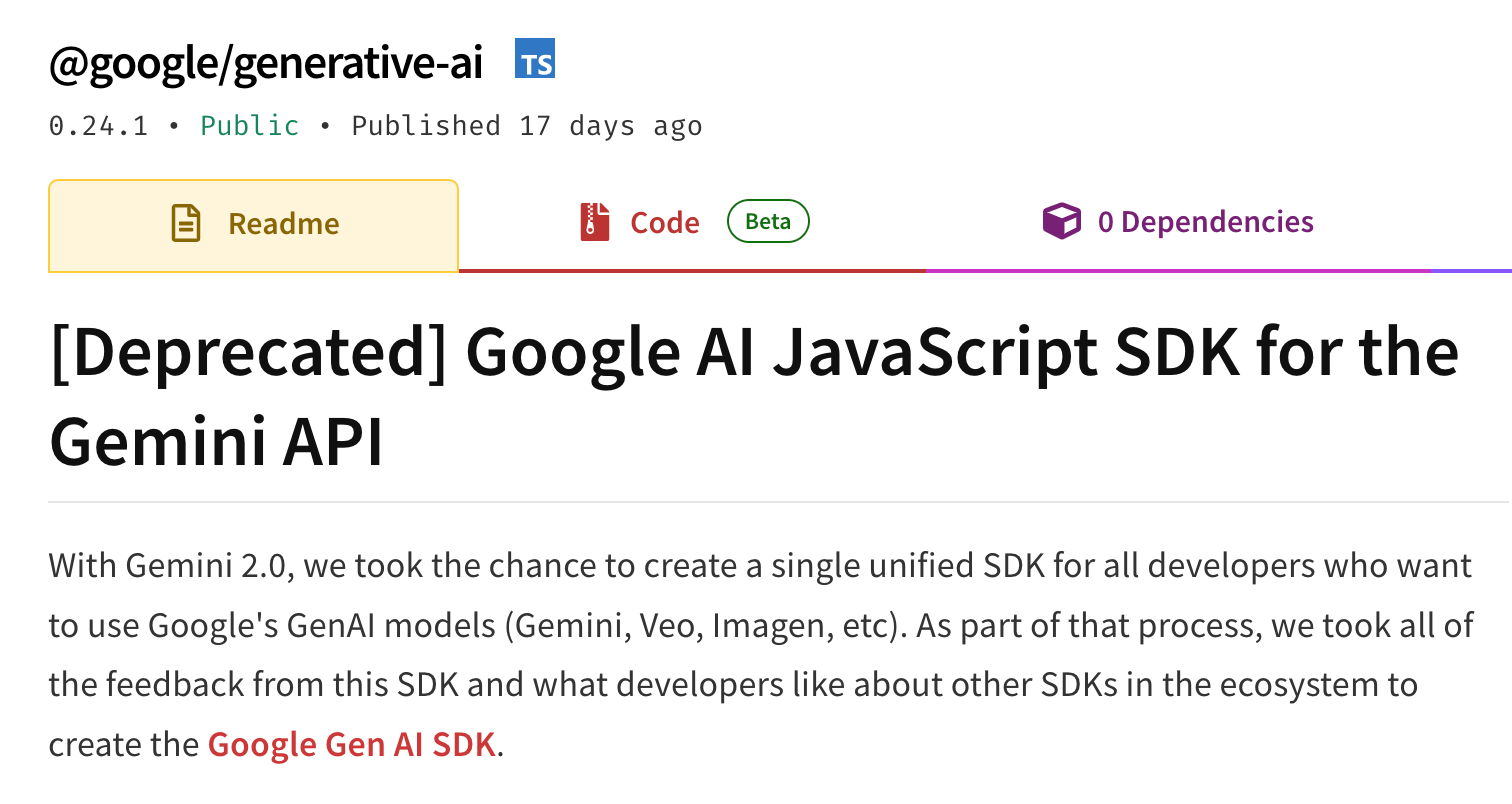
Task: Click the Published 17 days ago text
Action: point(525,125)
